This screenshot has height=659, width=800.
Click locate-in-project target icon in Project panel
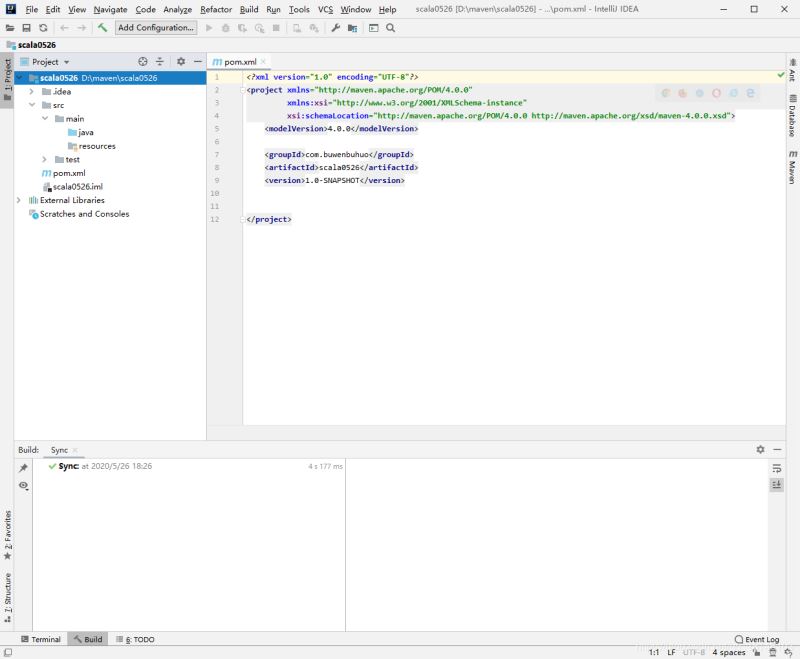tap(143, 62)
